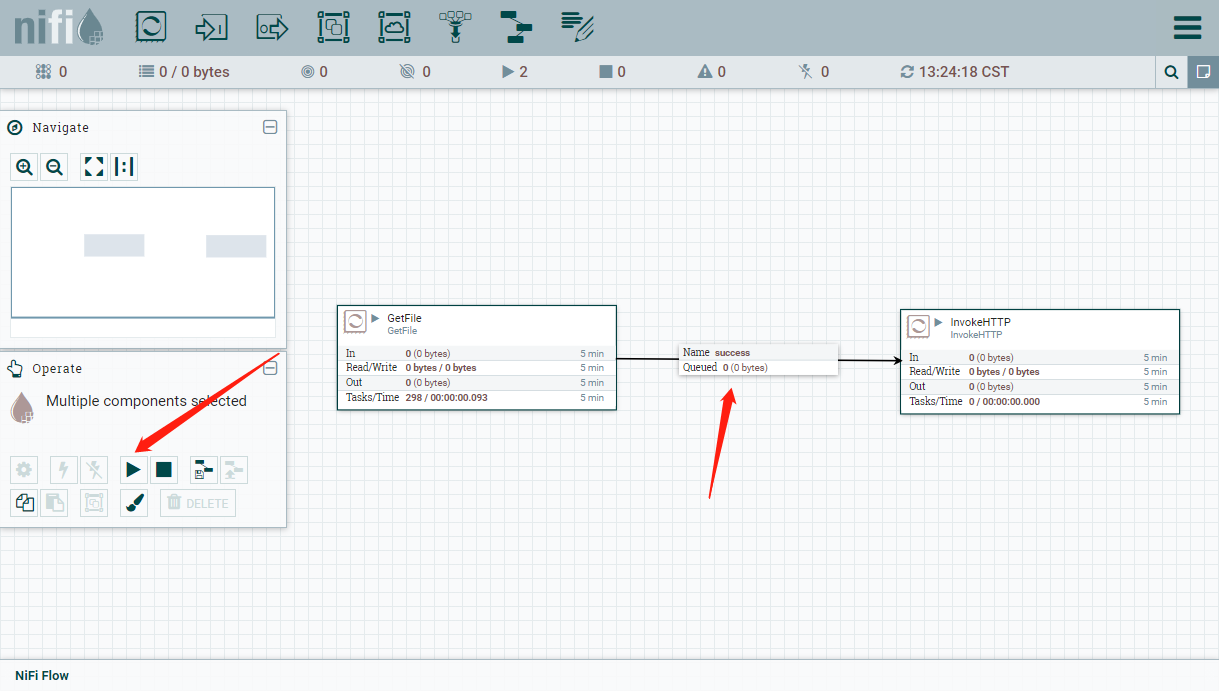The height and width of the screenshot is (691, 1219).
Task: Click the DELETE button
Action: point(198,503)
